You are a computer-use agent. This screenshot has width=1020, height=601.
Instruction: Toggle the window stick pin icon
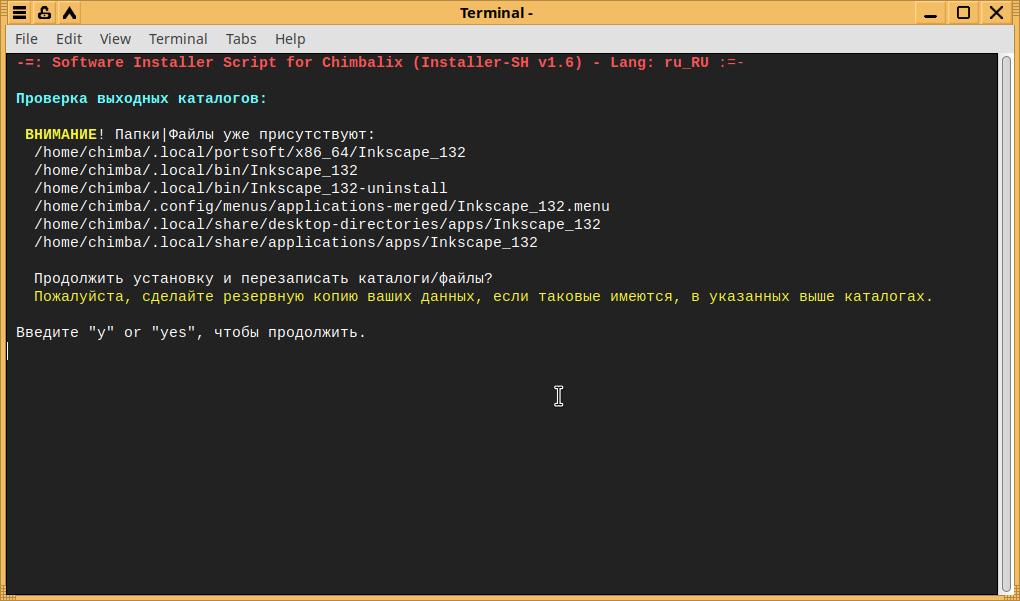(x=44, y=12)
